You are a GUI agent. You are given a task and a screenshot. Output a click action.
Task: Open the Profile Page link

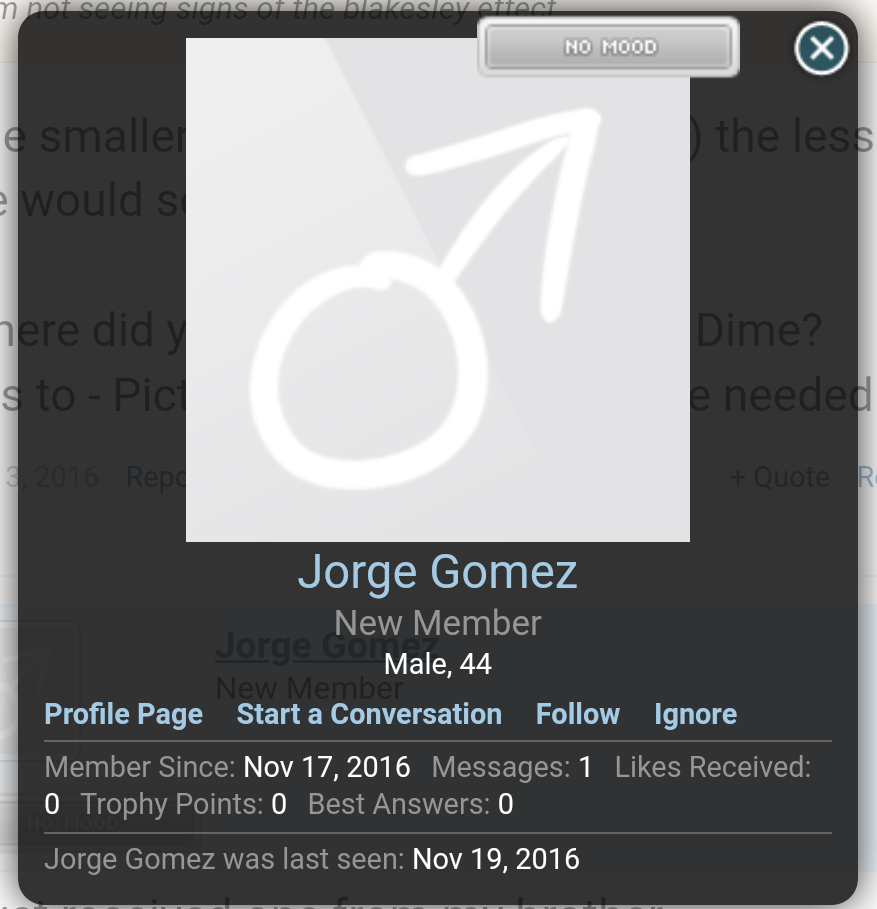[x=124, y=714]
